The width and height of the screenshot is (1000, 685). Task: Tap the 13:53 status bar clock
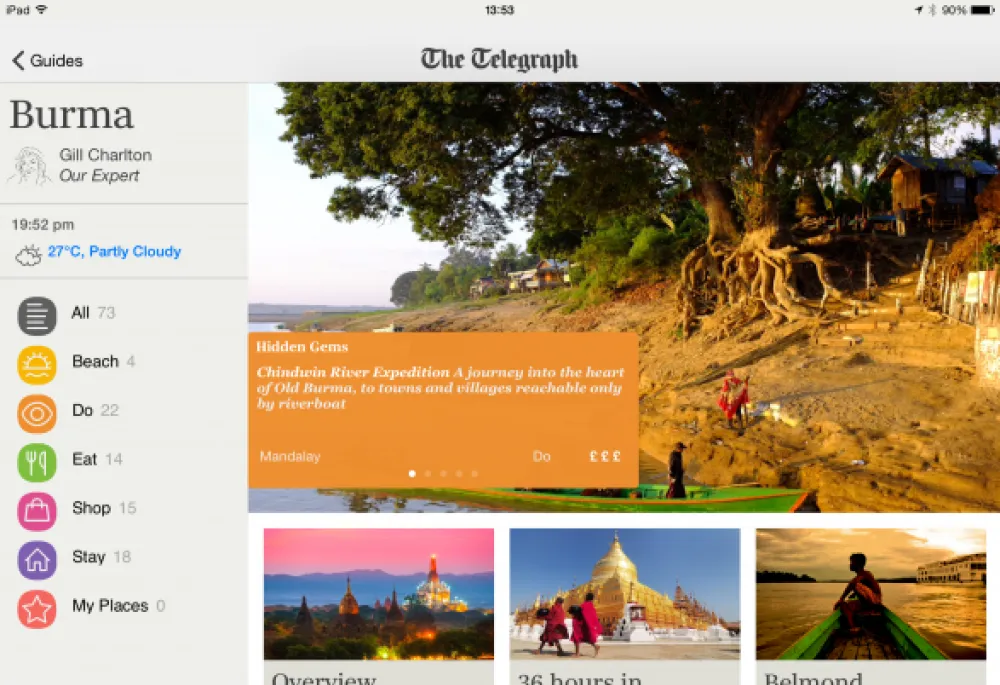coord(499,10)
